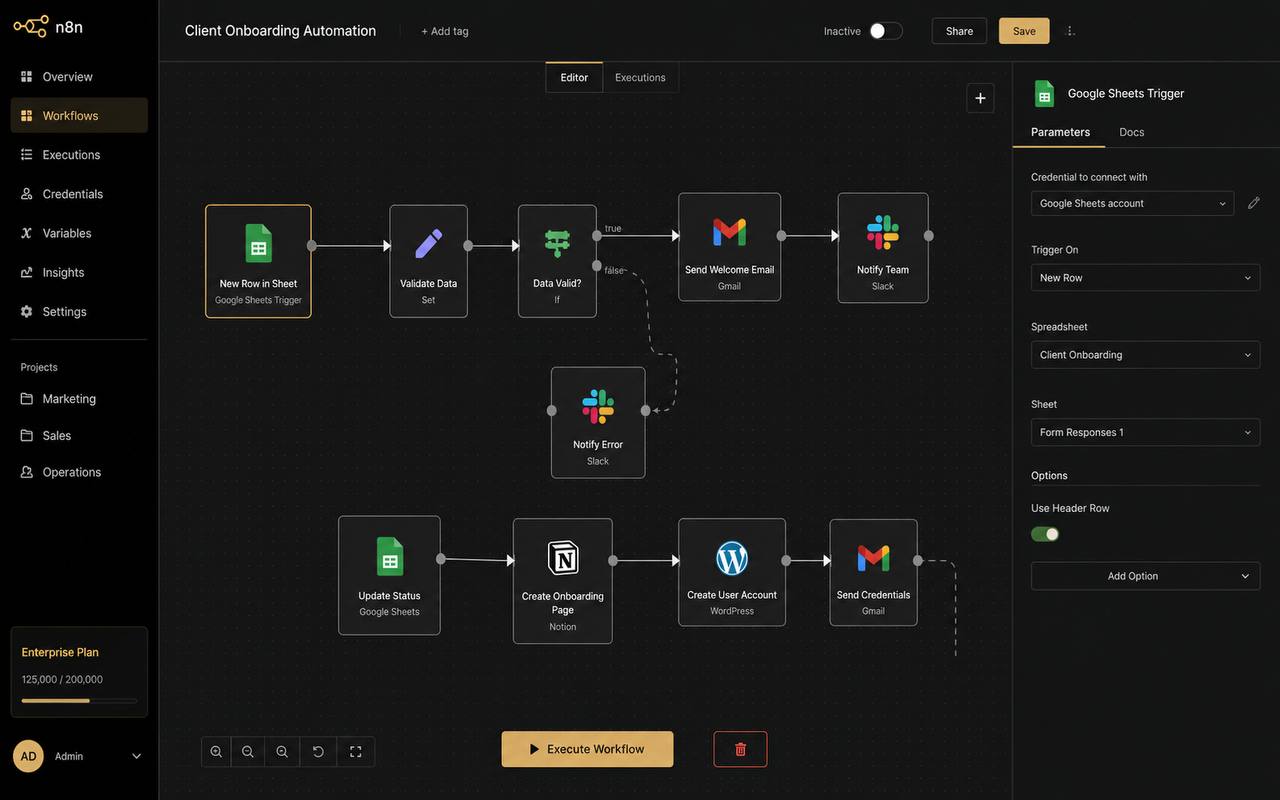Select the Create User Account WordPress node
Image resolution: width=1280 pixels, height=800 pixels.
click(732, 572)
